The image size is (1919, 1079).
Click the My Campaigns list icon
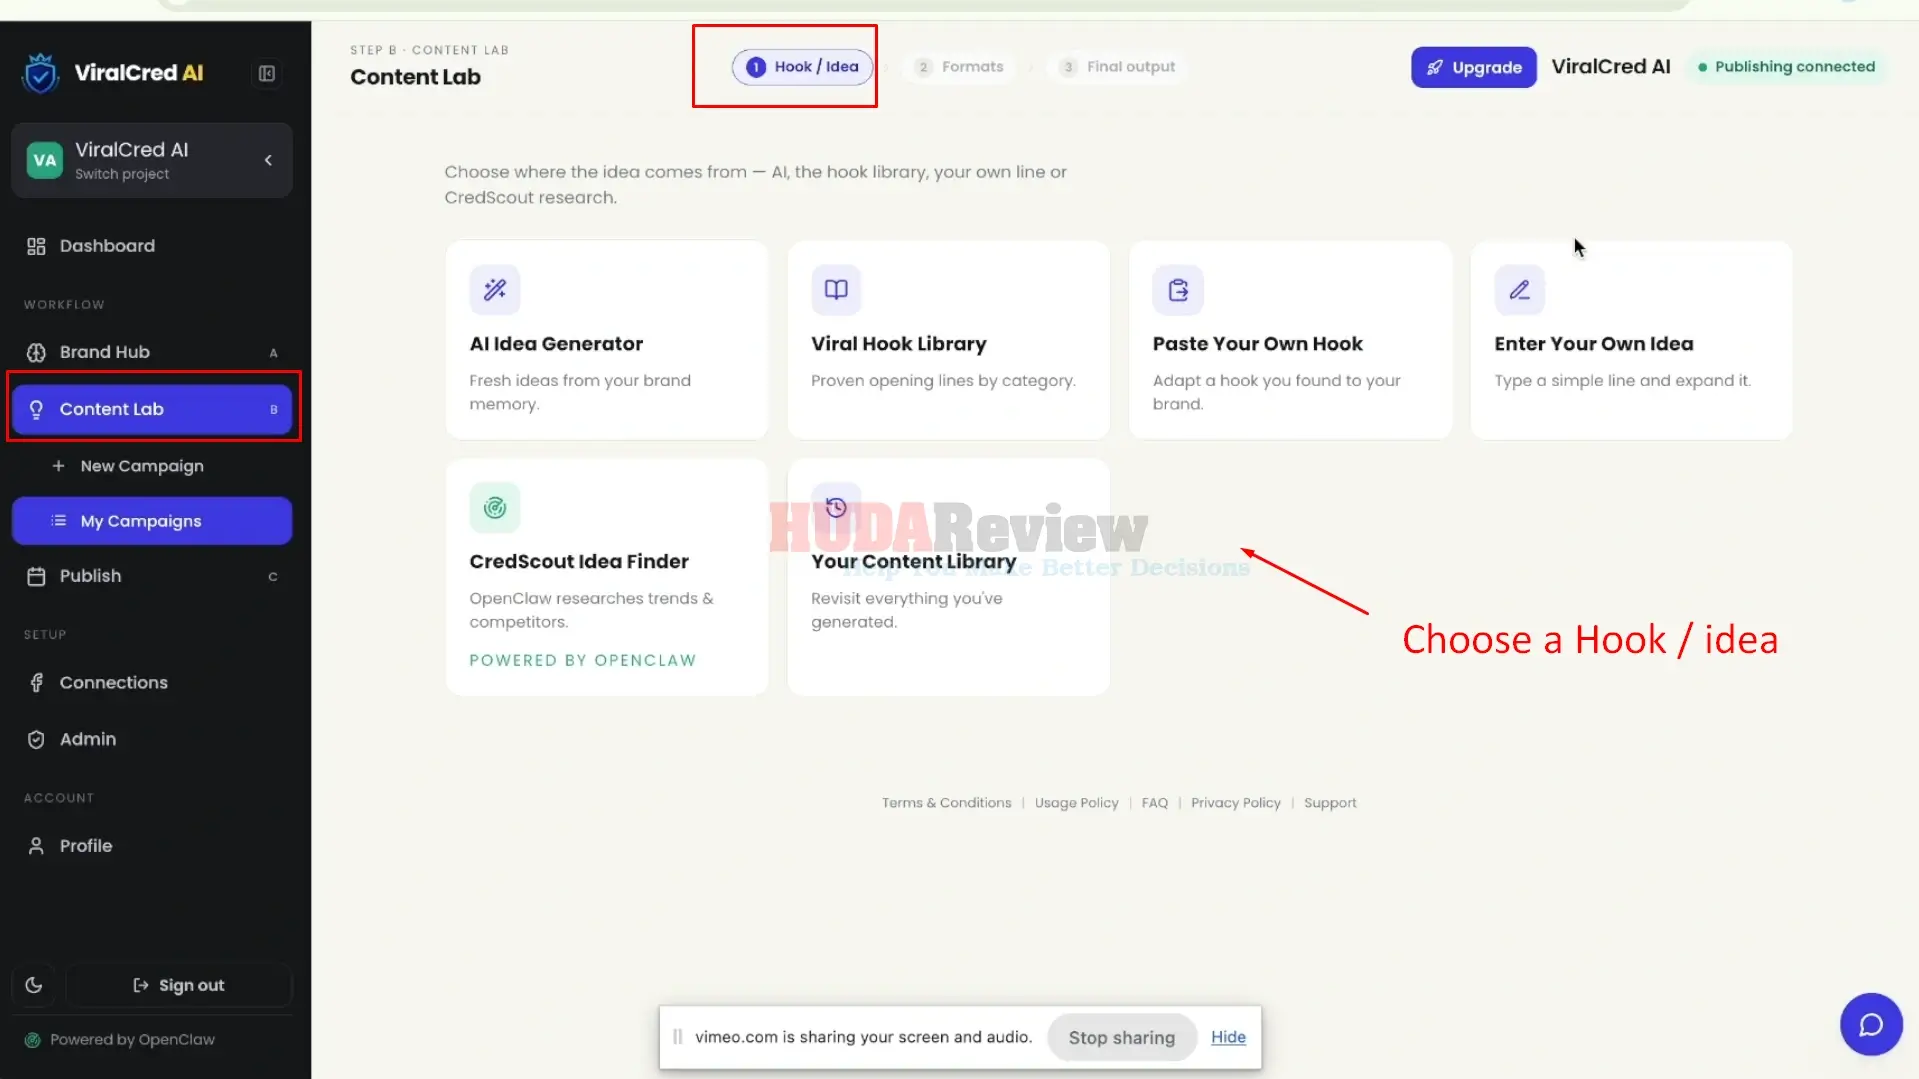tap(59, 521)
